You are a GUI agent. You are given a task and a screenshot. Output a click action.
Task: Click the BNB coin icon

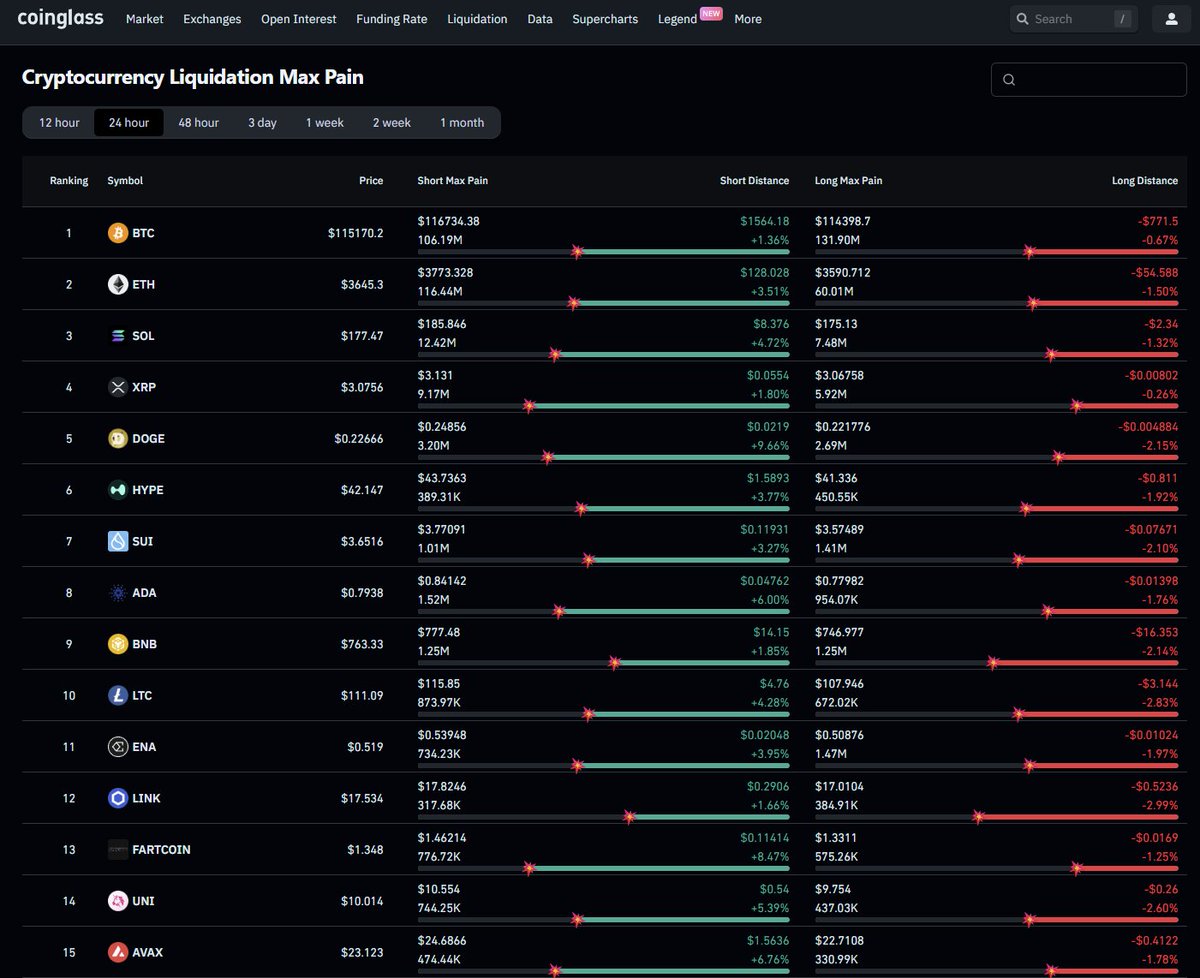pyautogui.click(x=118, y=644)
